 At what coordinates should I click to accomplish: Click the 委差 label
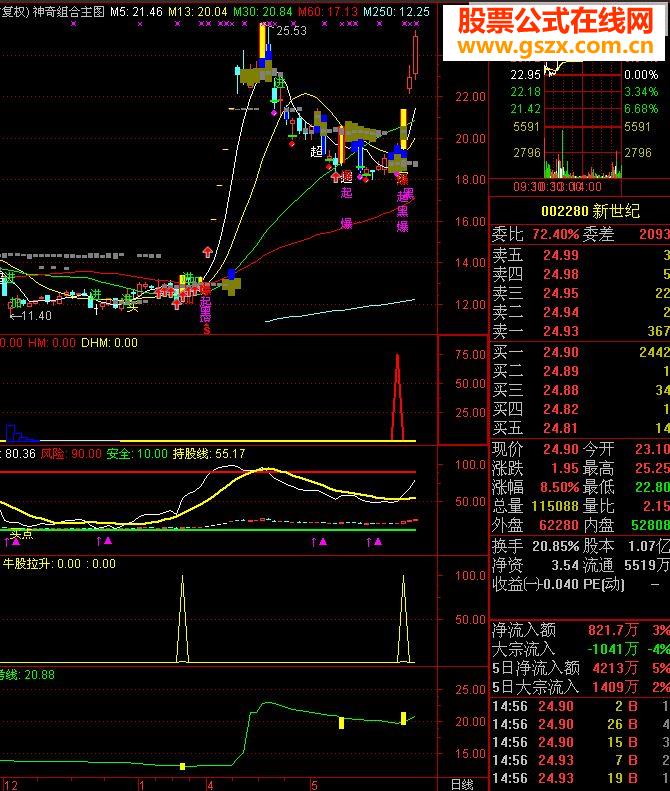click(x=598, y=234)
